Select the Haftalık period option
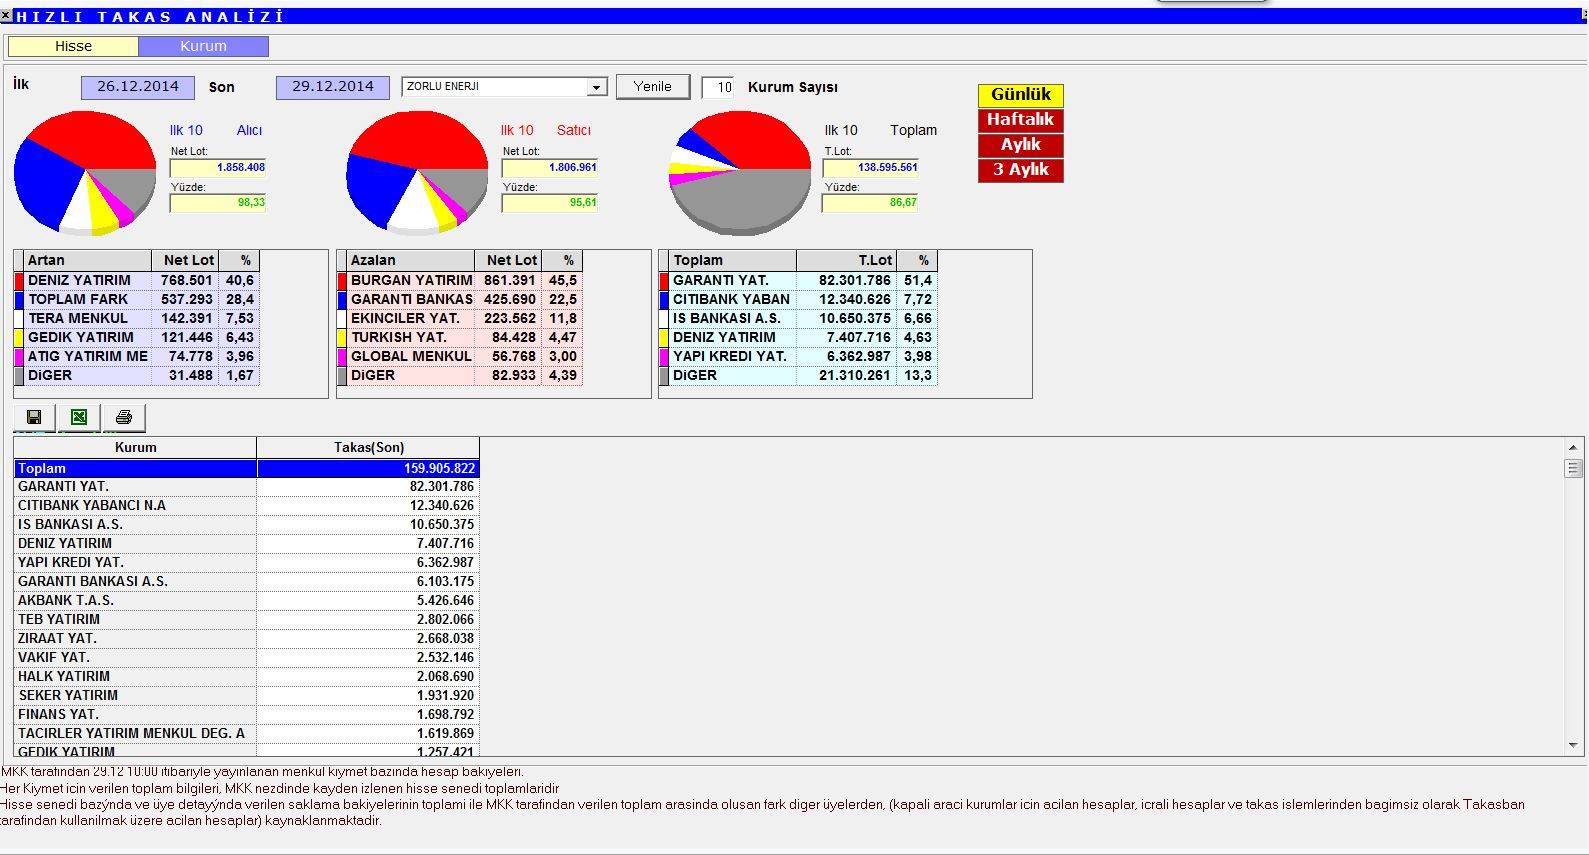 coord(1020,120)
